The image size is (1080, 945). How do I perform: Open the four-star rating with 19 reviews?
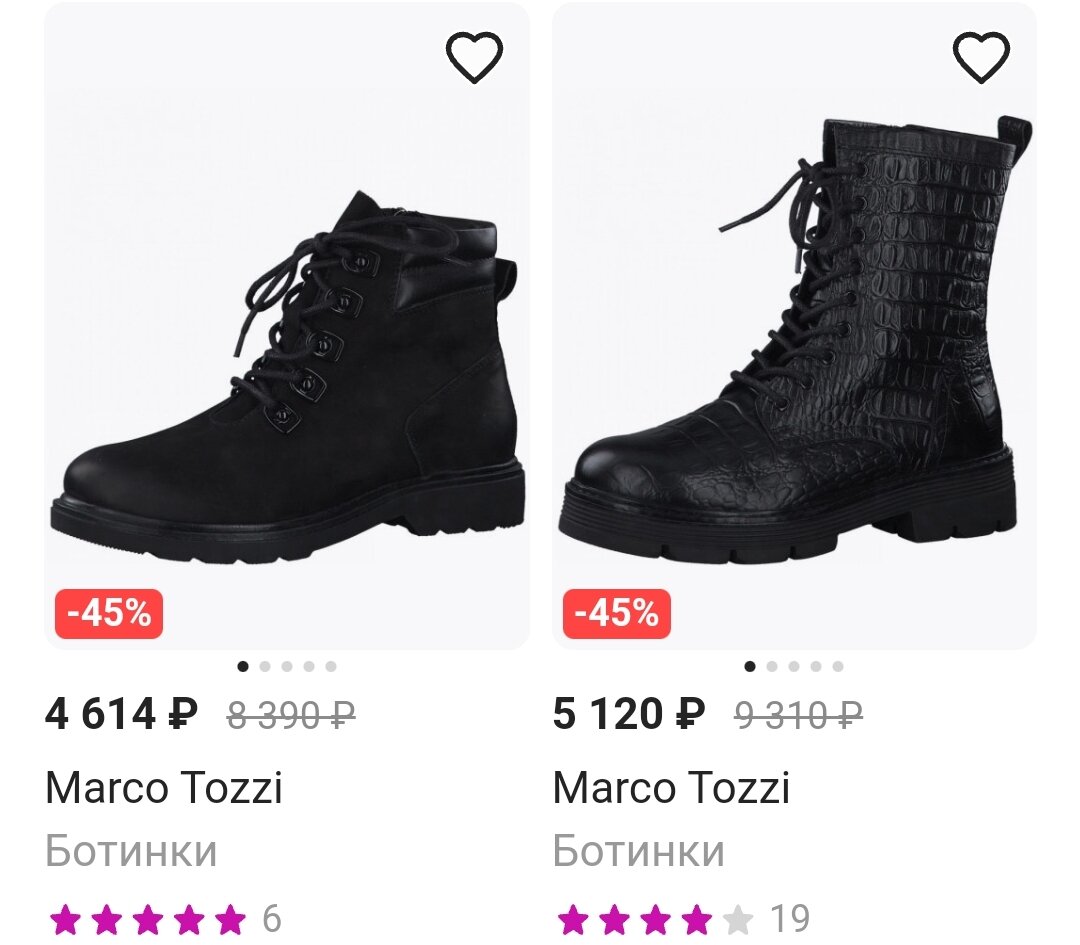(x=682, y=918)
